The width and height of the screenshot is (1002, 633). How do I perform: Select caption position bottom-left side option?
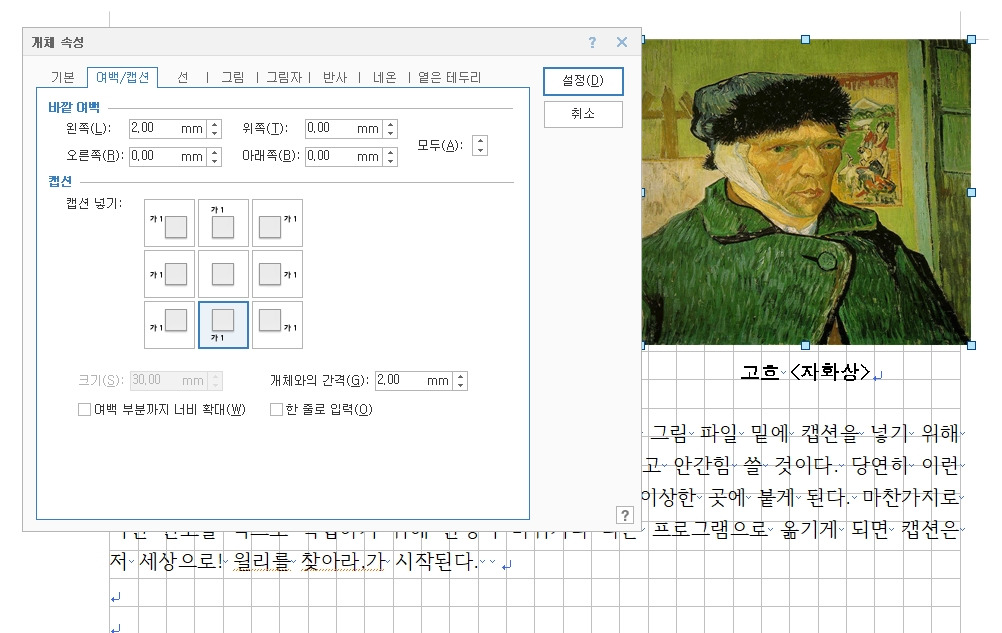point(169,325)
